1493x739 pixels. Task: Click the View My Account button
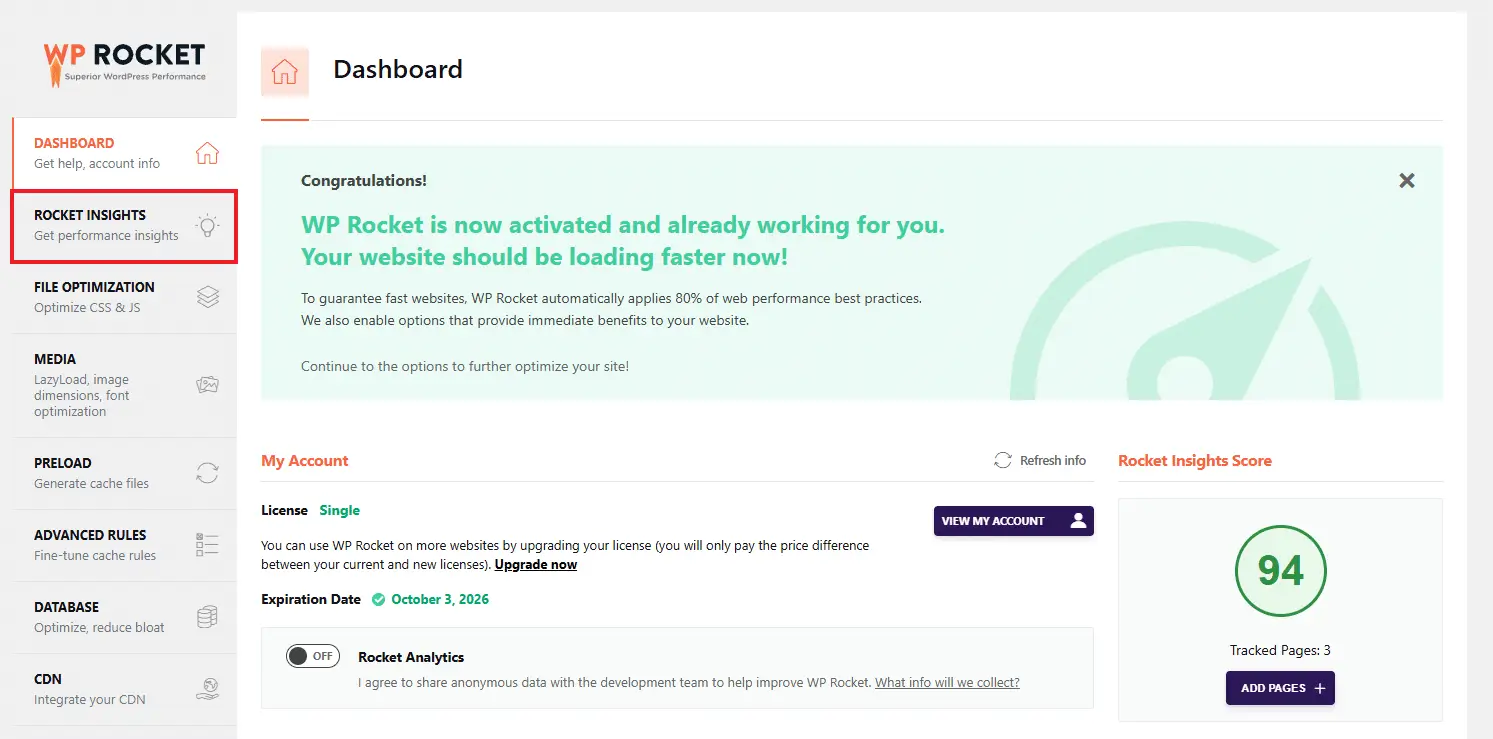[x=1013, y=520]
